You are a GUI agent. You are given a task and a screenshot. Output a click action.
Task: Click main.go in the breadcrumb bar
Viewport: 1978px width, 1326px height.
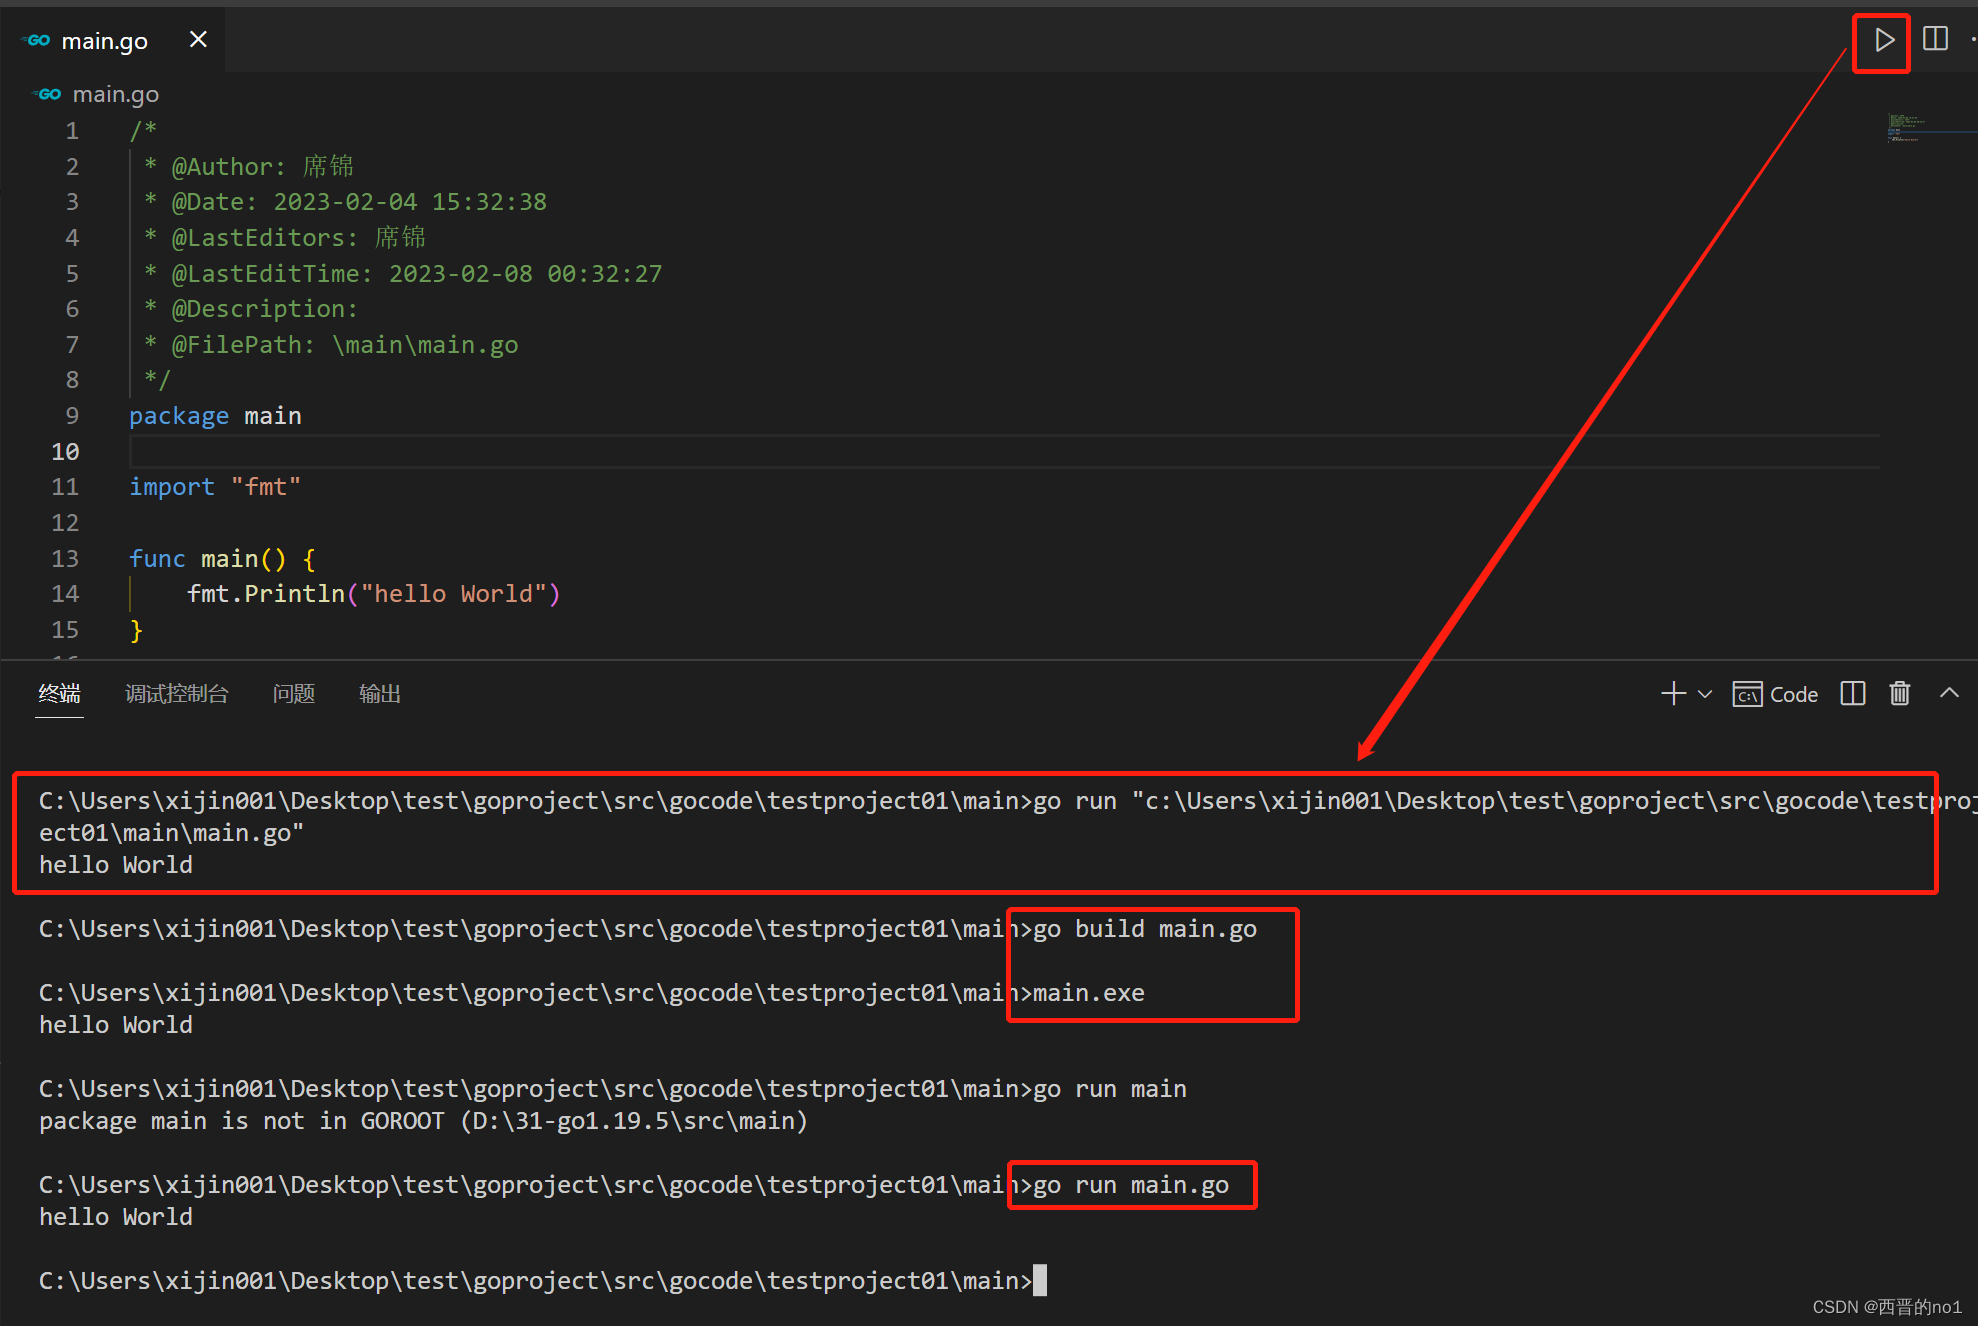tap(115, 94)
